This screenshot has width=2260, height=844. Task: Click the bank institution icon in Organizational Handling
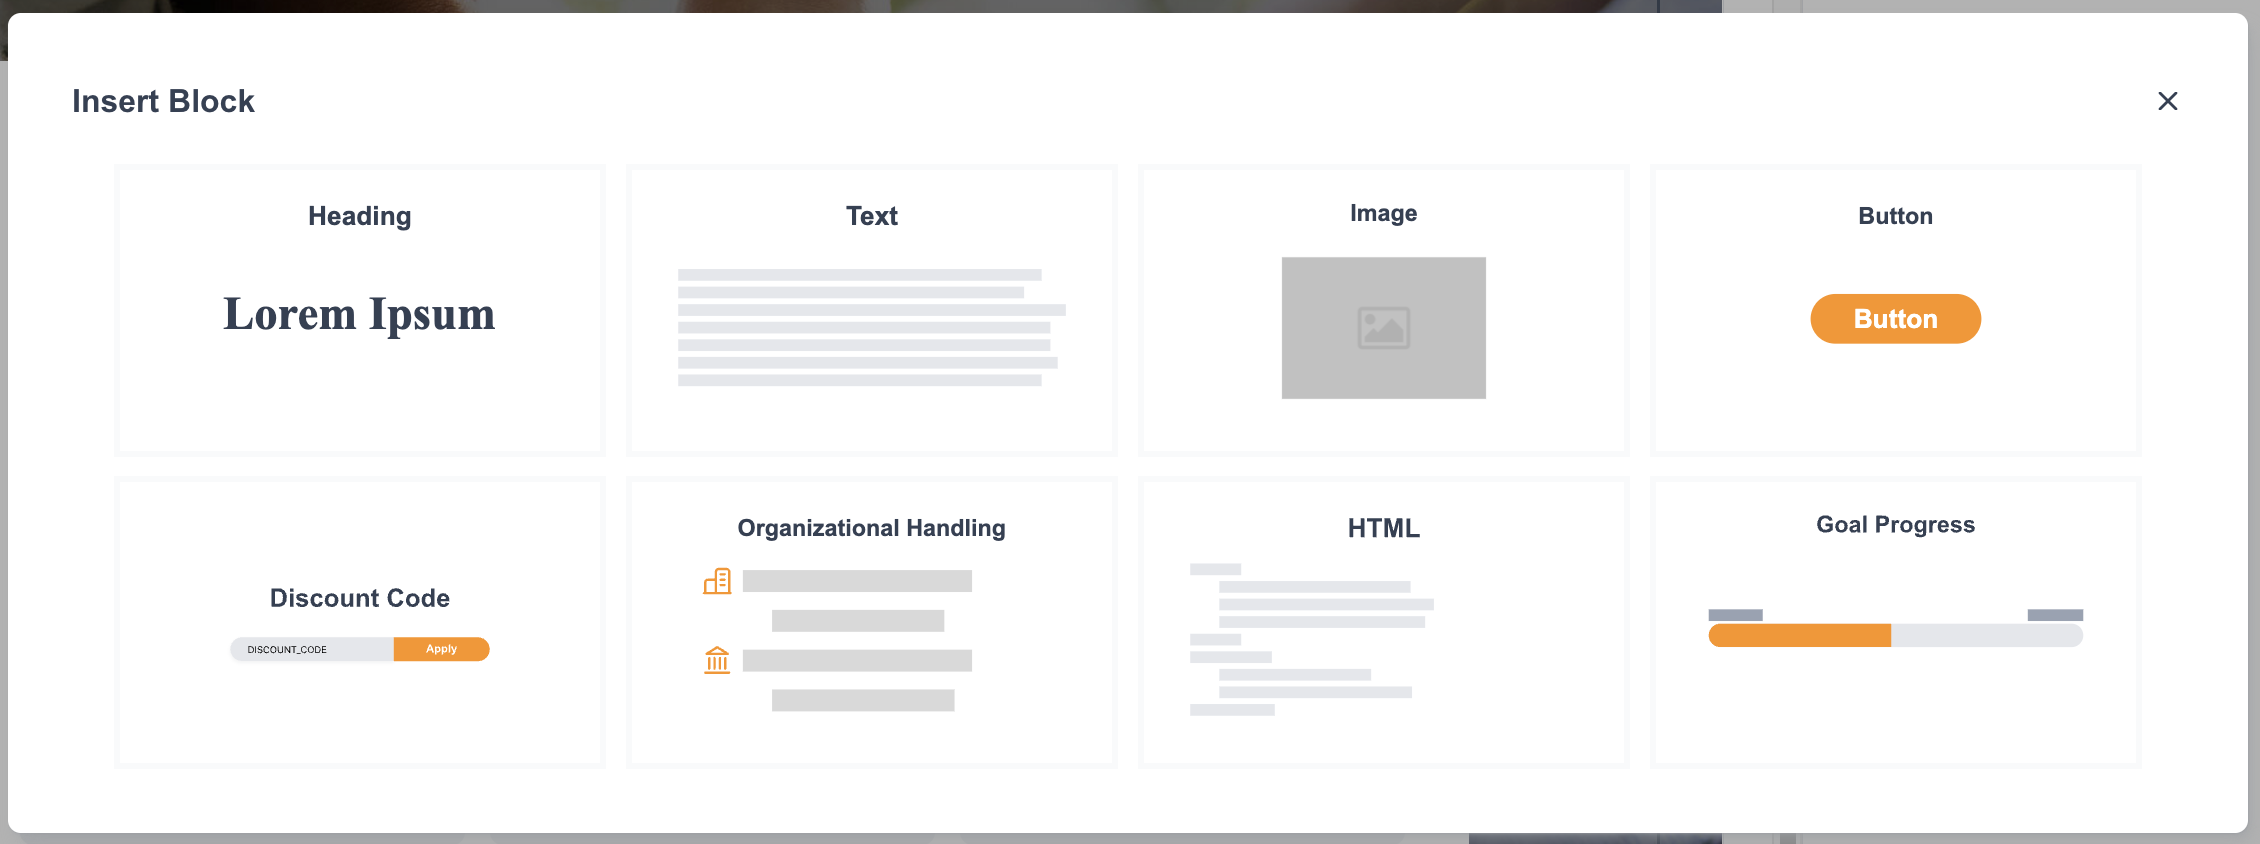(717, 660)
